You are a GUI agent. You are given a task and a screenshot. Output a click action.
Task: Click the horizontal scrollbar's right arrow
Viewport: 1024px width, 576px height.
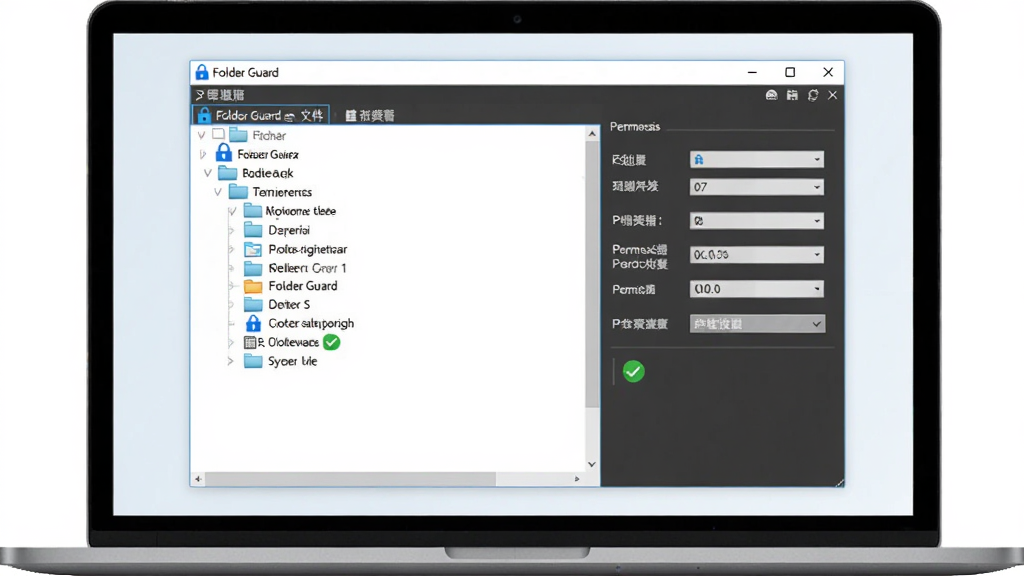[x=577, y=479]
